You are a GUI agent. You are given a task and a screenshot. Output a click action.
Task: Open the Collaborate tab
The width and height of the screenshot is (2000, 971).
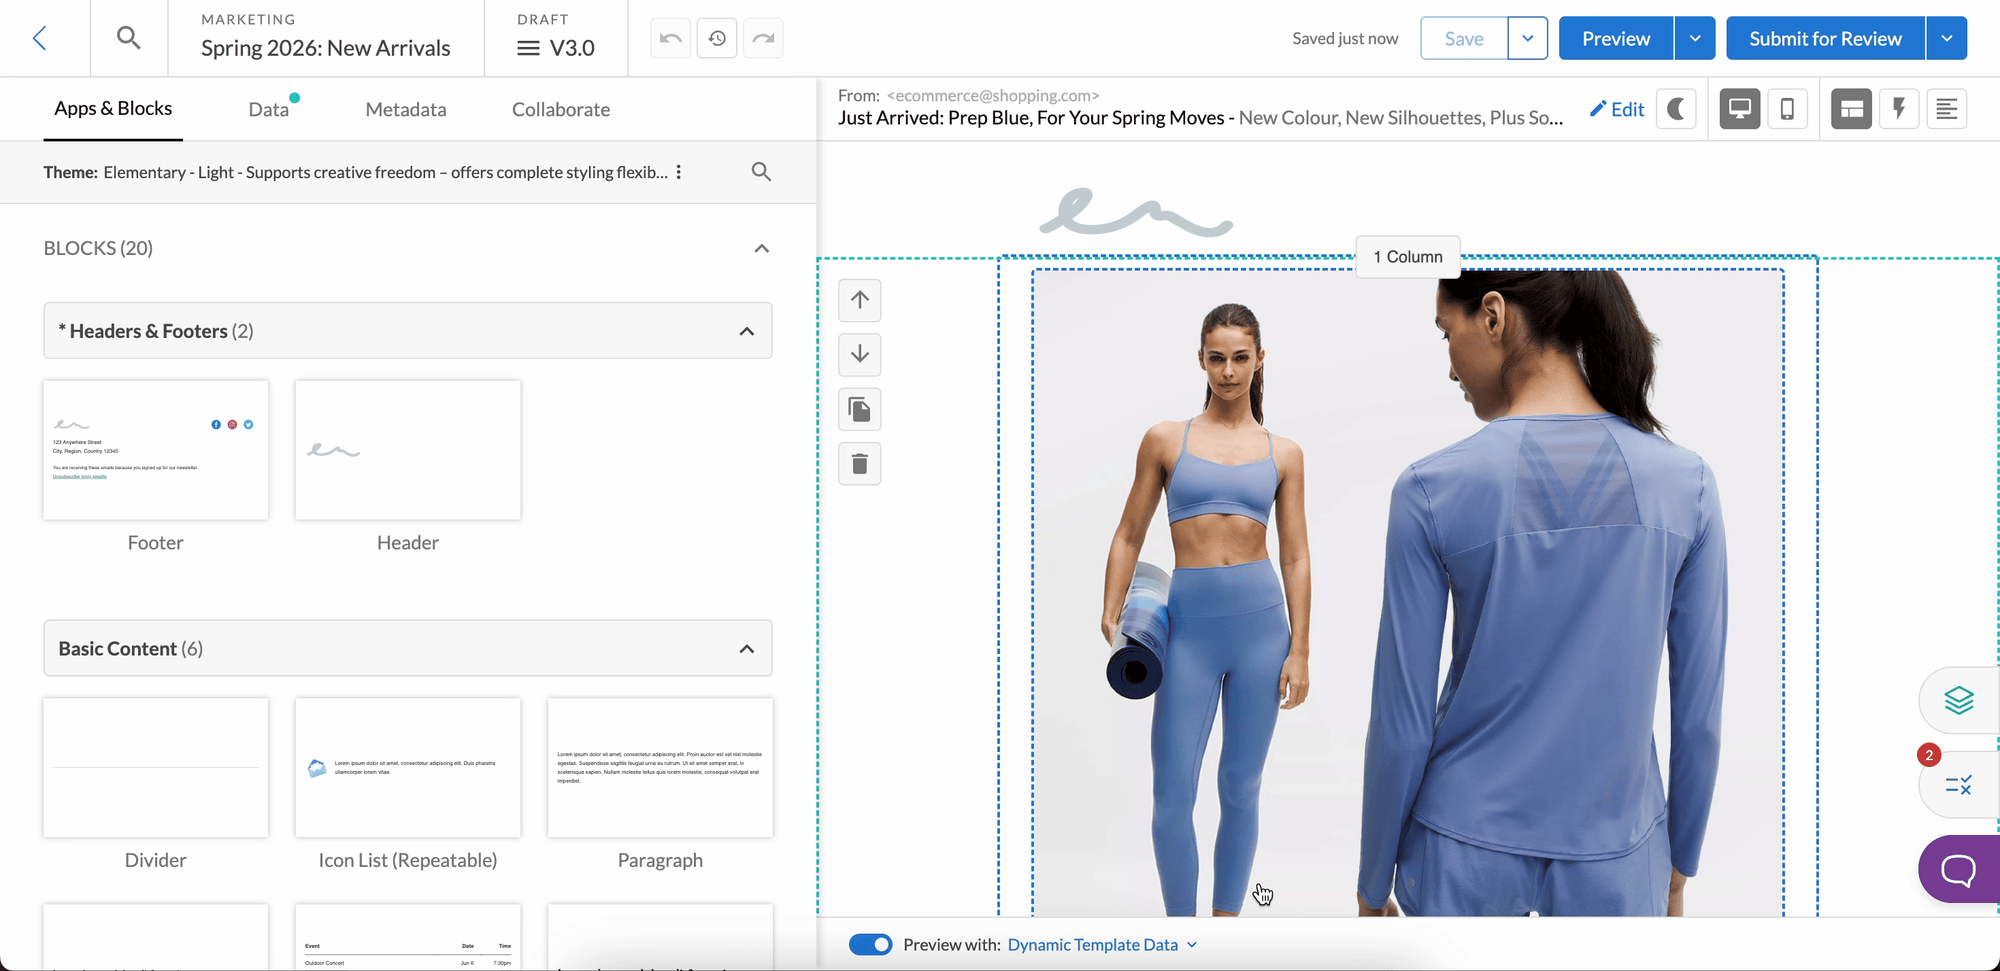[560, 109]
